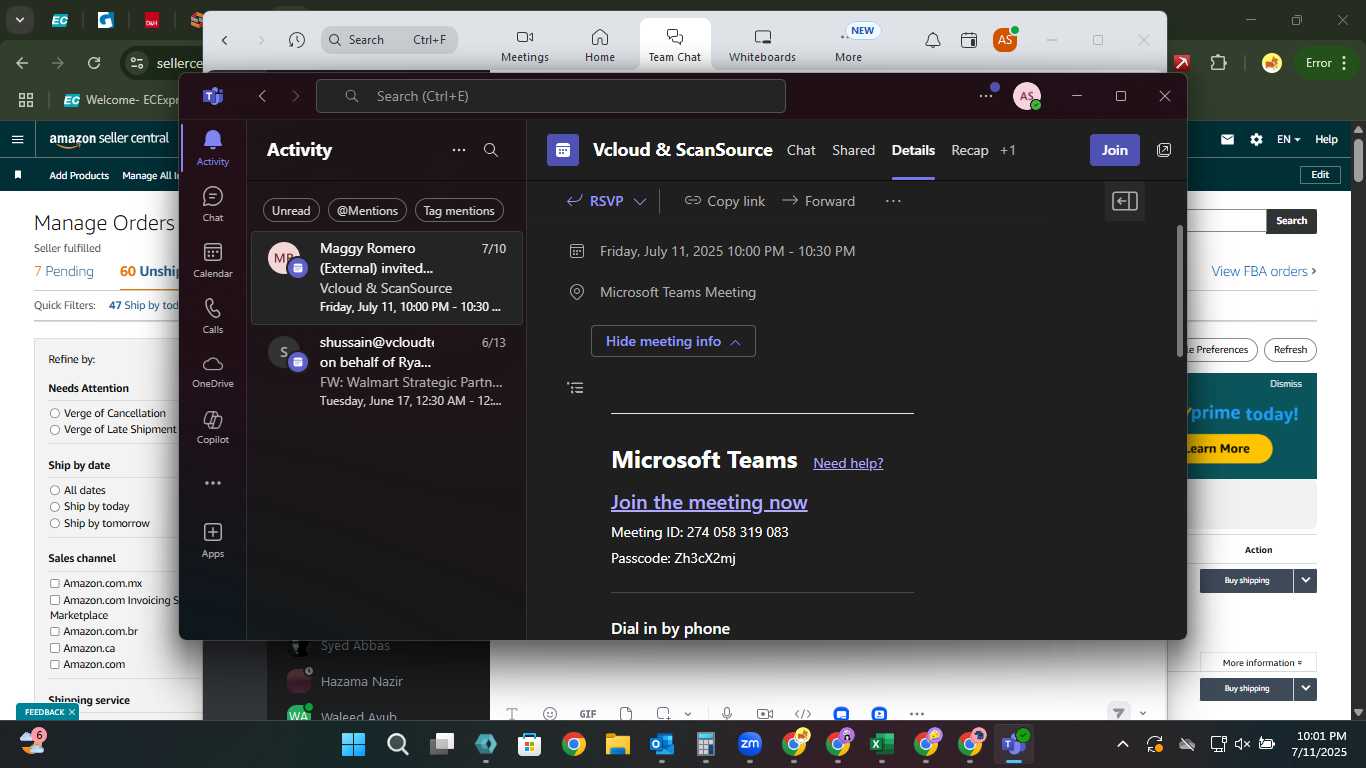Open Zoom history clock icon
This screenshot has width=1366, height=768.
tap(297, 40)
